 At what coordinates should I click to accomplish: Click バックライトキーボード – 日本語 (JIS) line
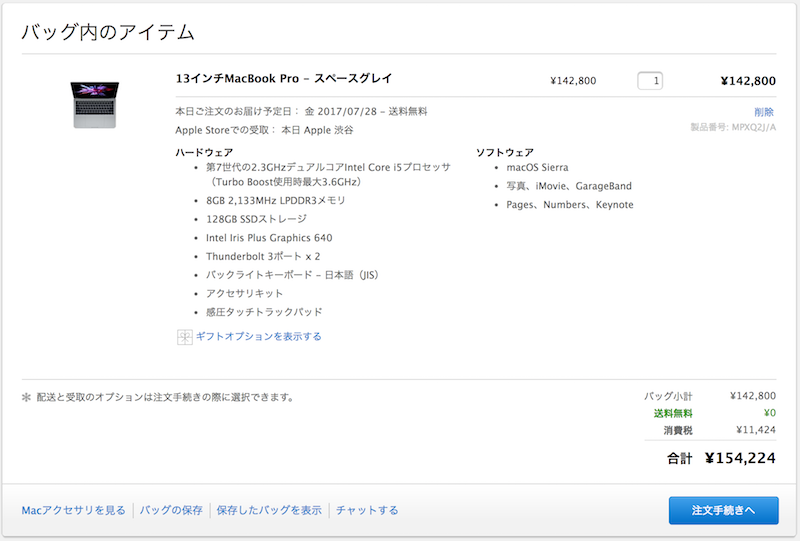(292, 275)
